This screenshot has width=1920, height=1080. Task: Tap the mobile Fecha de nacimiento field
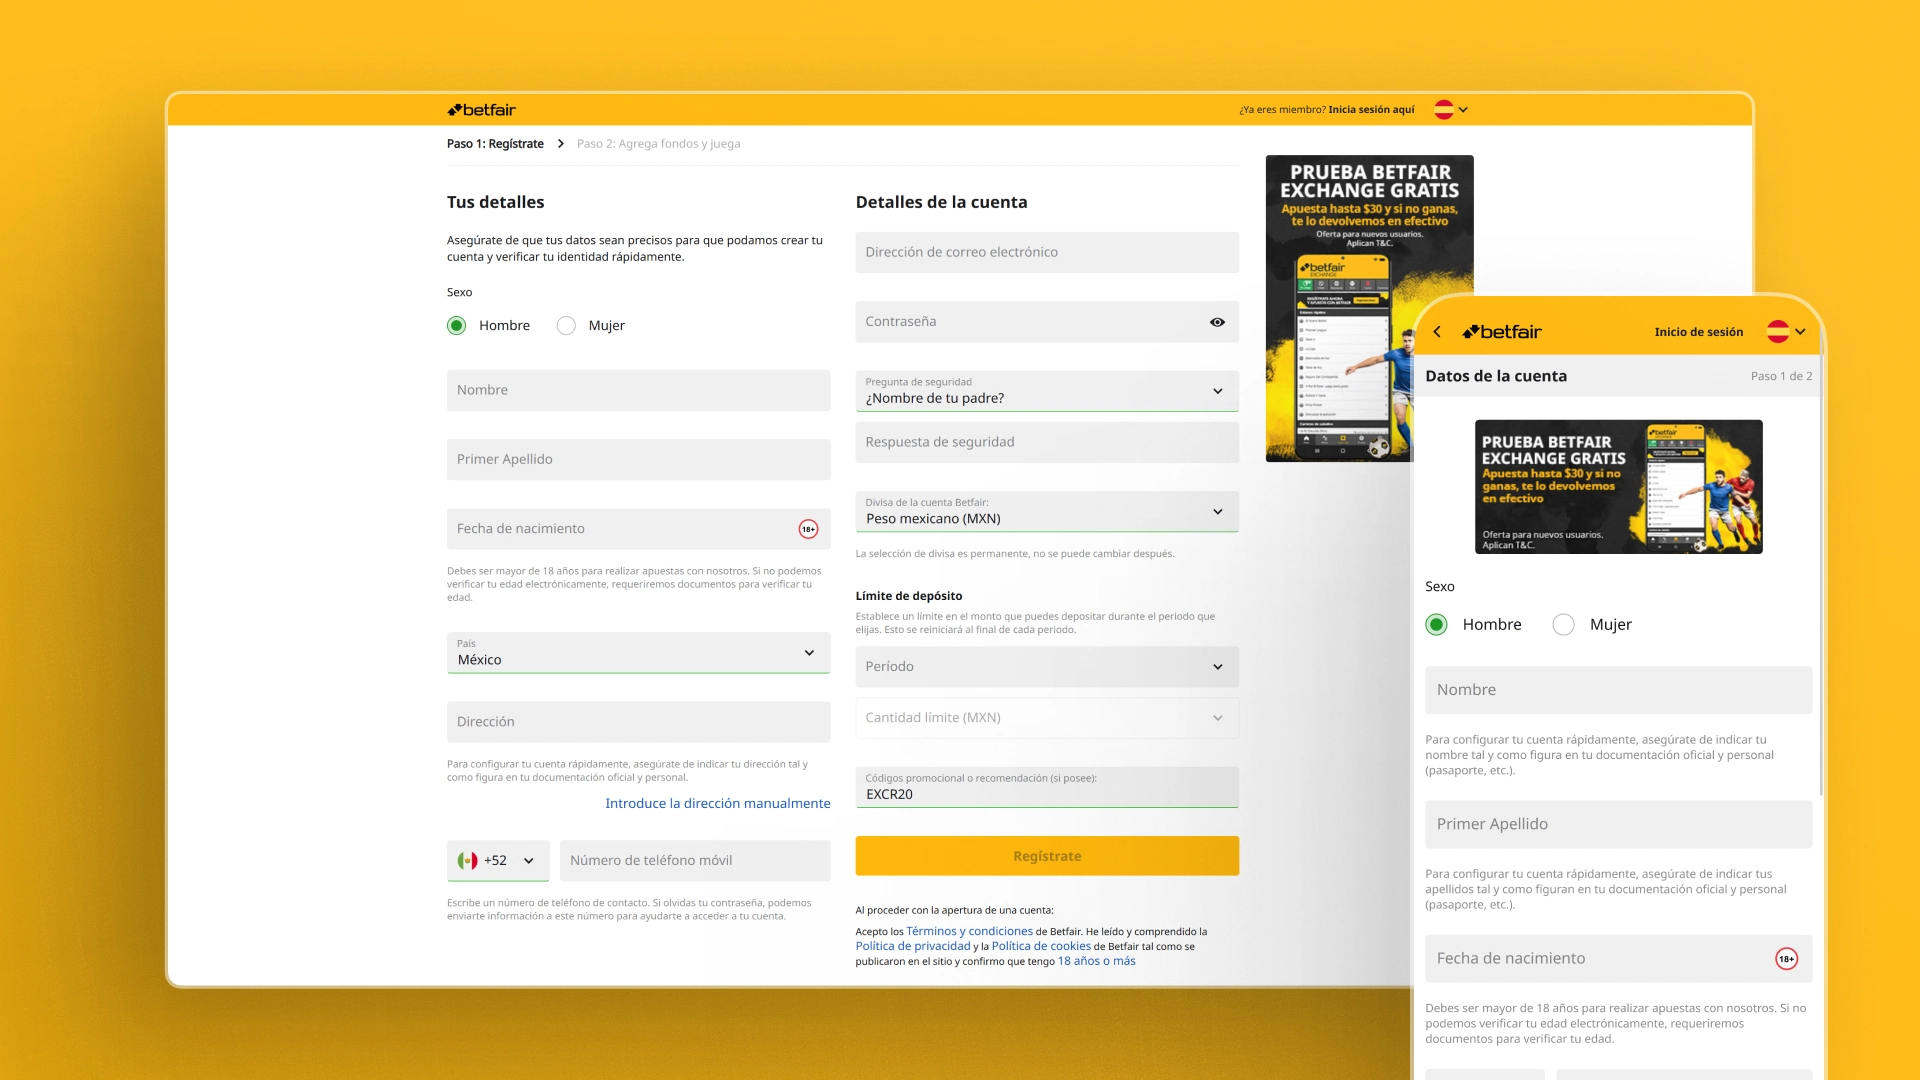[1618, 959]
